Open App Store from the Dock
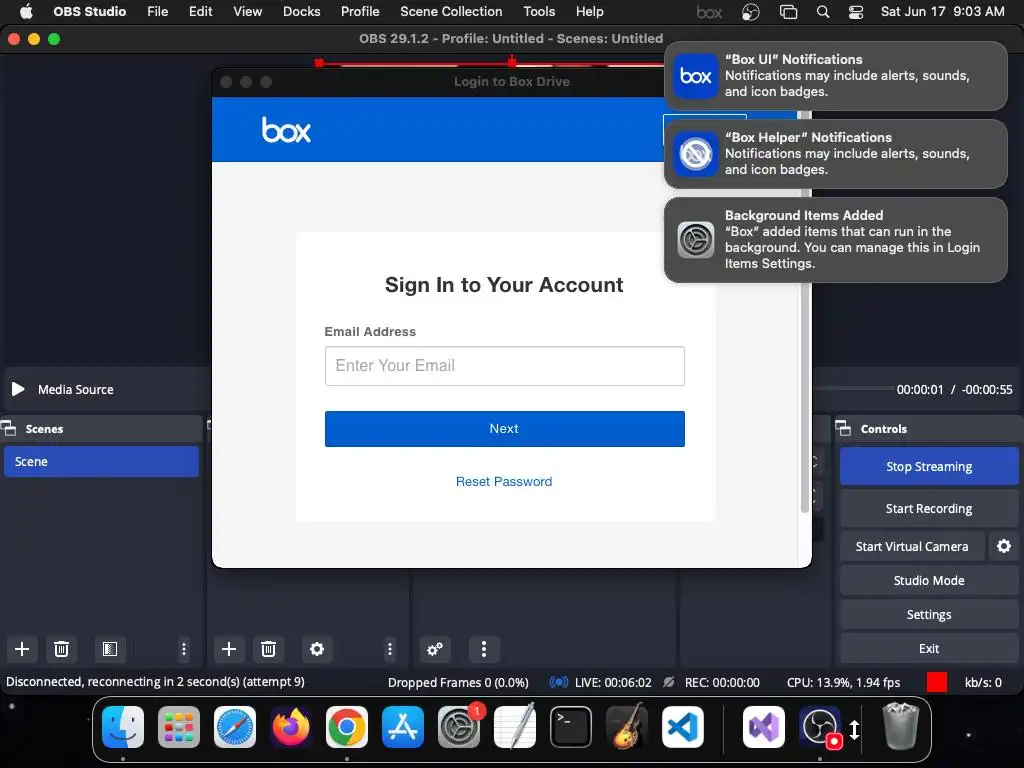The width and height of the screenshot is (1024, 768). click(x=403, y=727)
